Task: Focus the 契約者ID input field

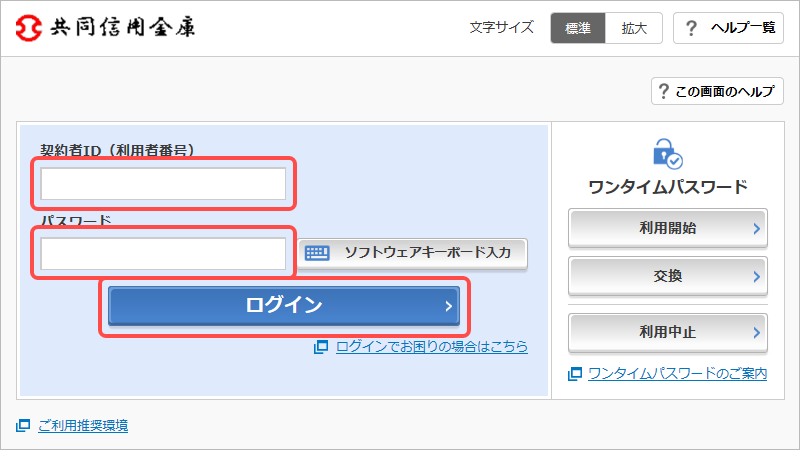Action: pos(163,184)
